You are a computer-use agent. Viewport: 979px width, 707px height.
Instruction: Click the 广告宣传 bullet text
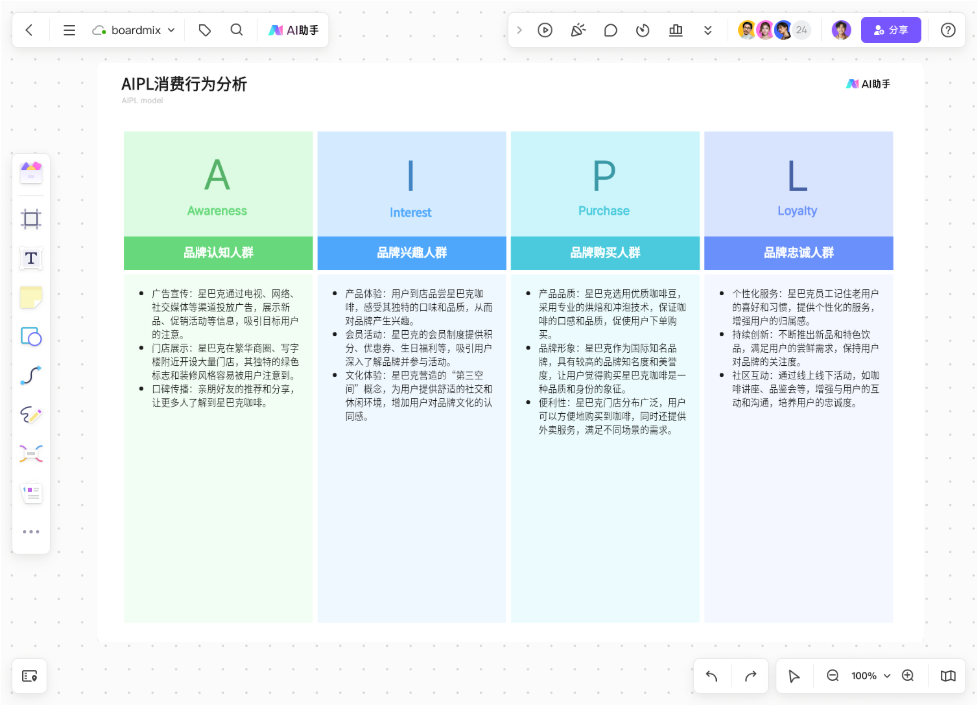coord(225,314)
